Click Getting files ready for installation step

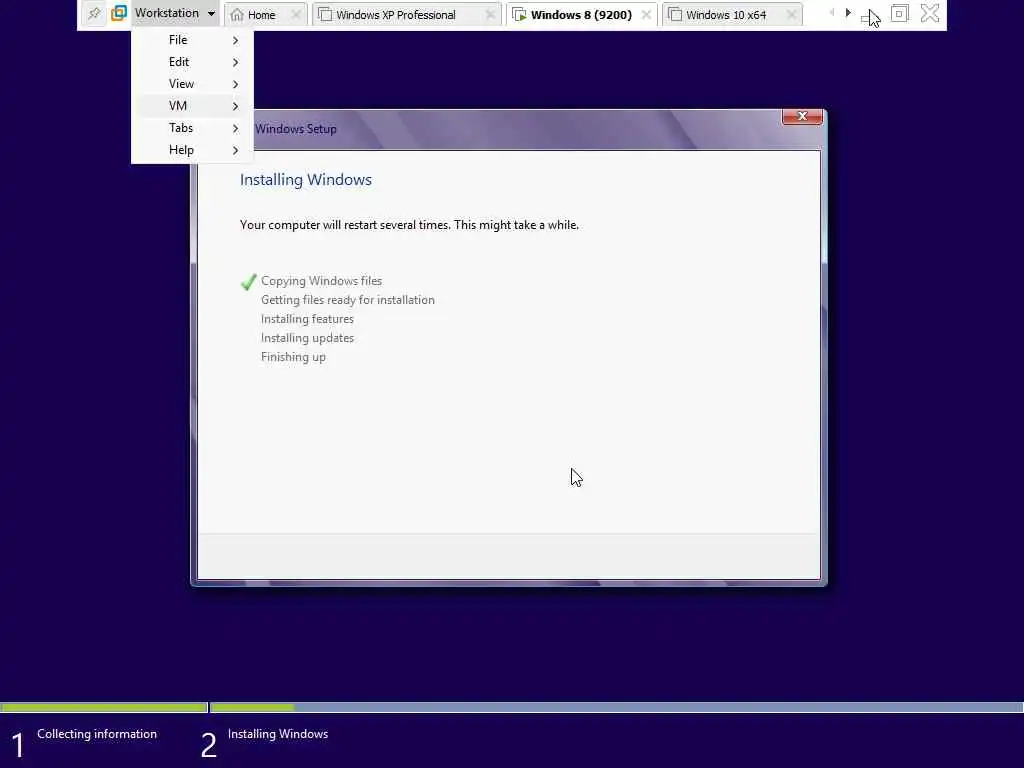coord(347,300)
